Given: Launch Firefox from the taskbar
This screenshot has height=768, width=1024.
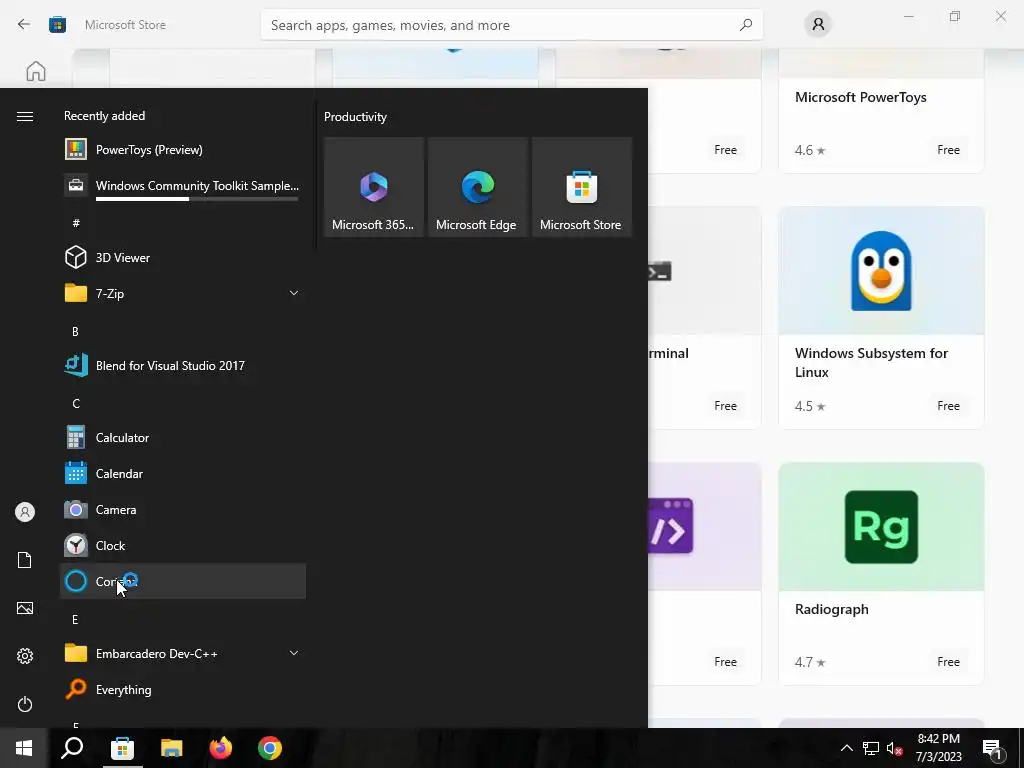Looking at the screenshot, I should point(221,748).
